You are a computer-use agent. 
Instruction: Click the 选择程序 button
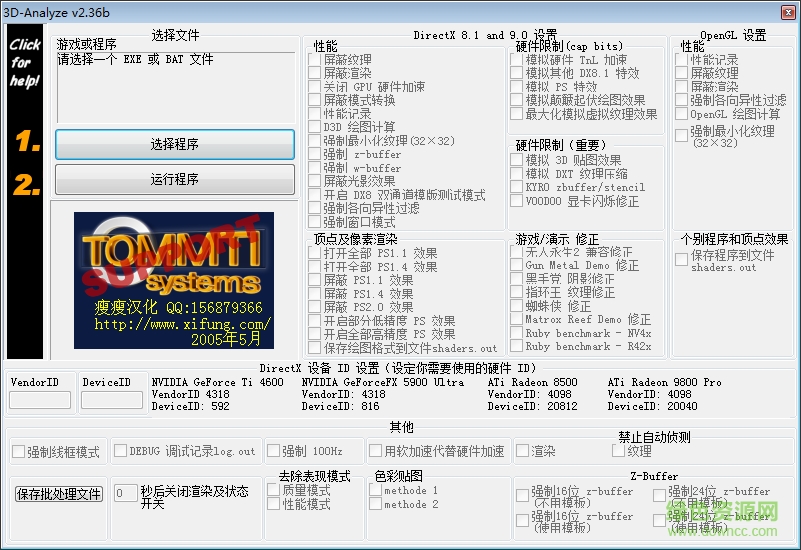tap(175, 145)
